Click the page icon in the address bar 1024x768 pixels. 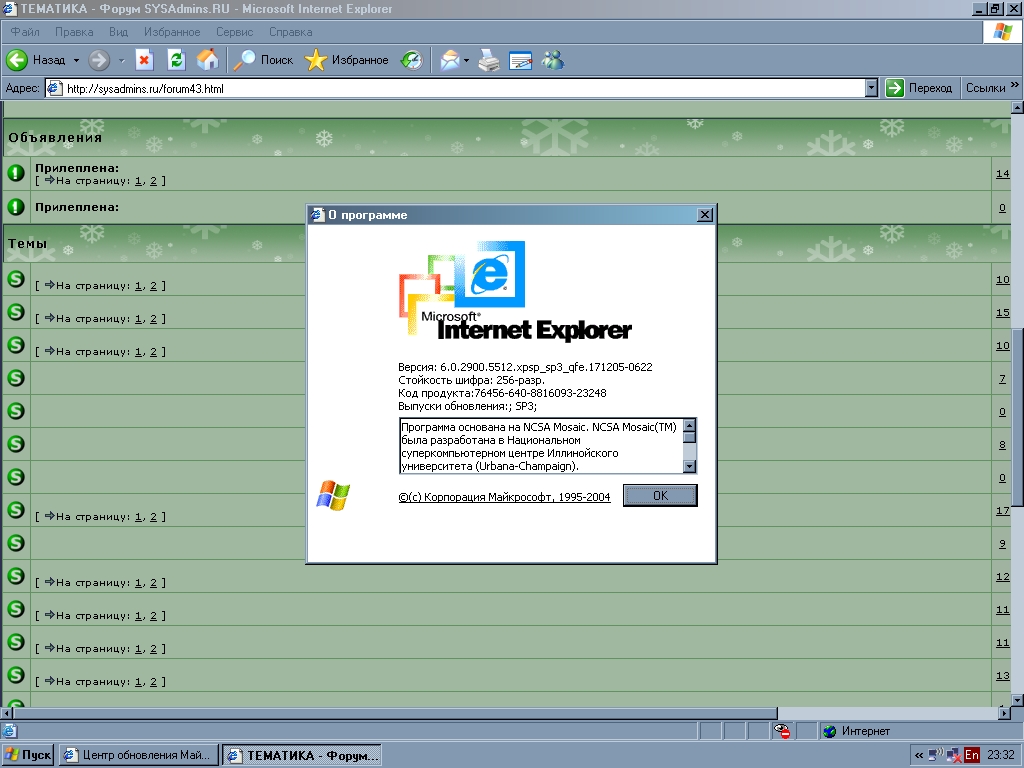pos(55,88)
